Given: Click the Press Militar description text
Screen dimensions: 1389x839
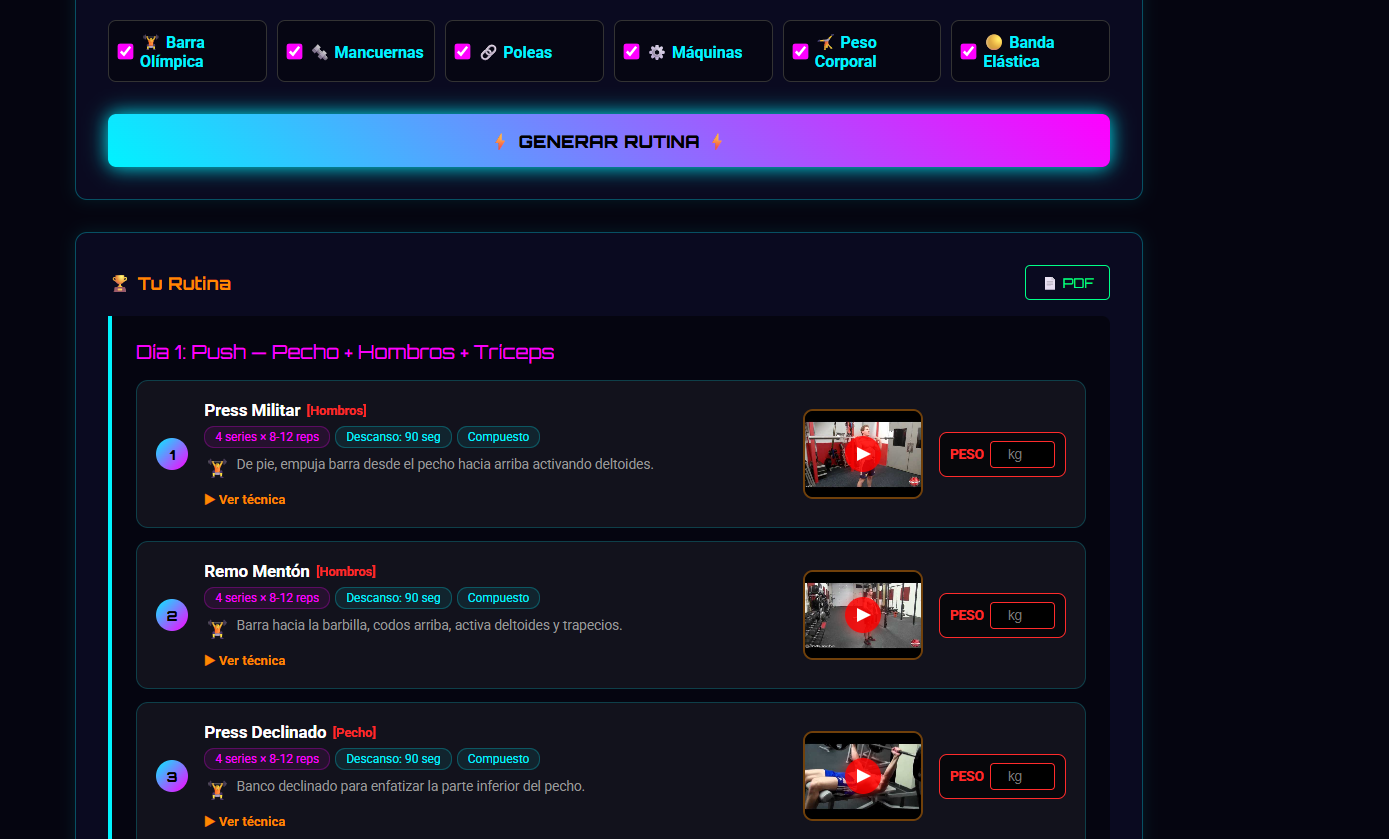Looking at the screenshot, I should [x=445, y=465].
